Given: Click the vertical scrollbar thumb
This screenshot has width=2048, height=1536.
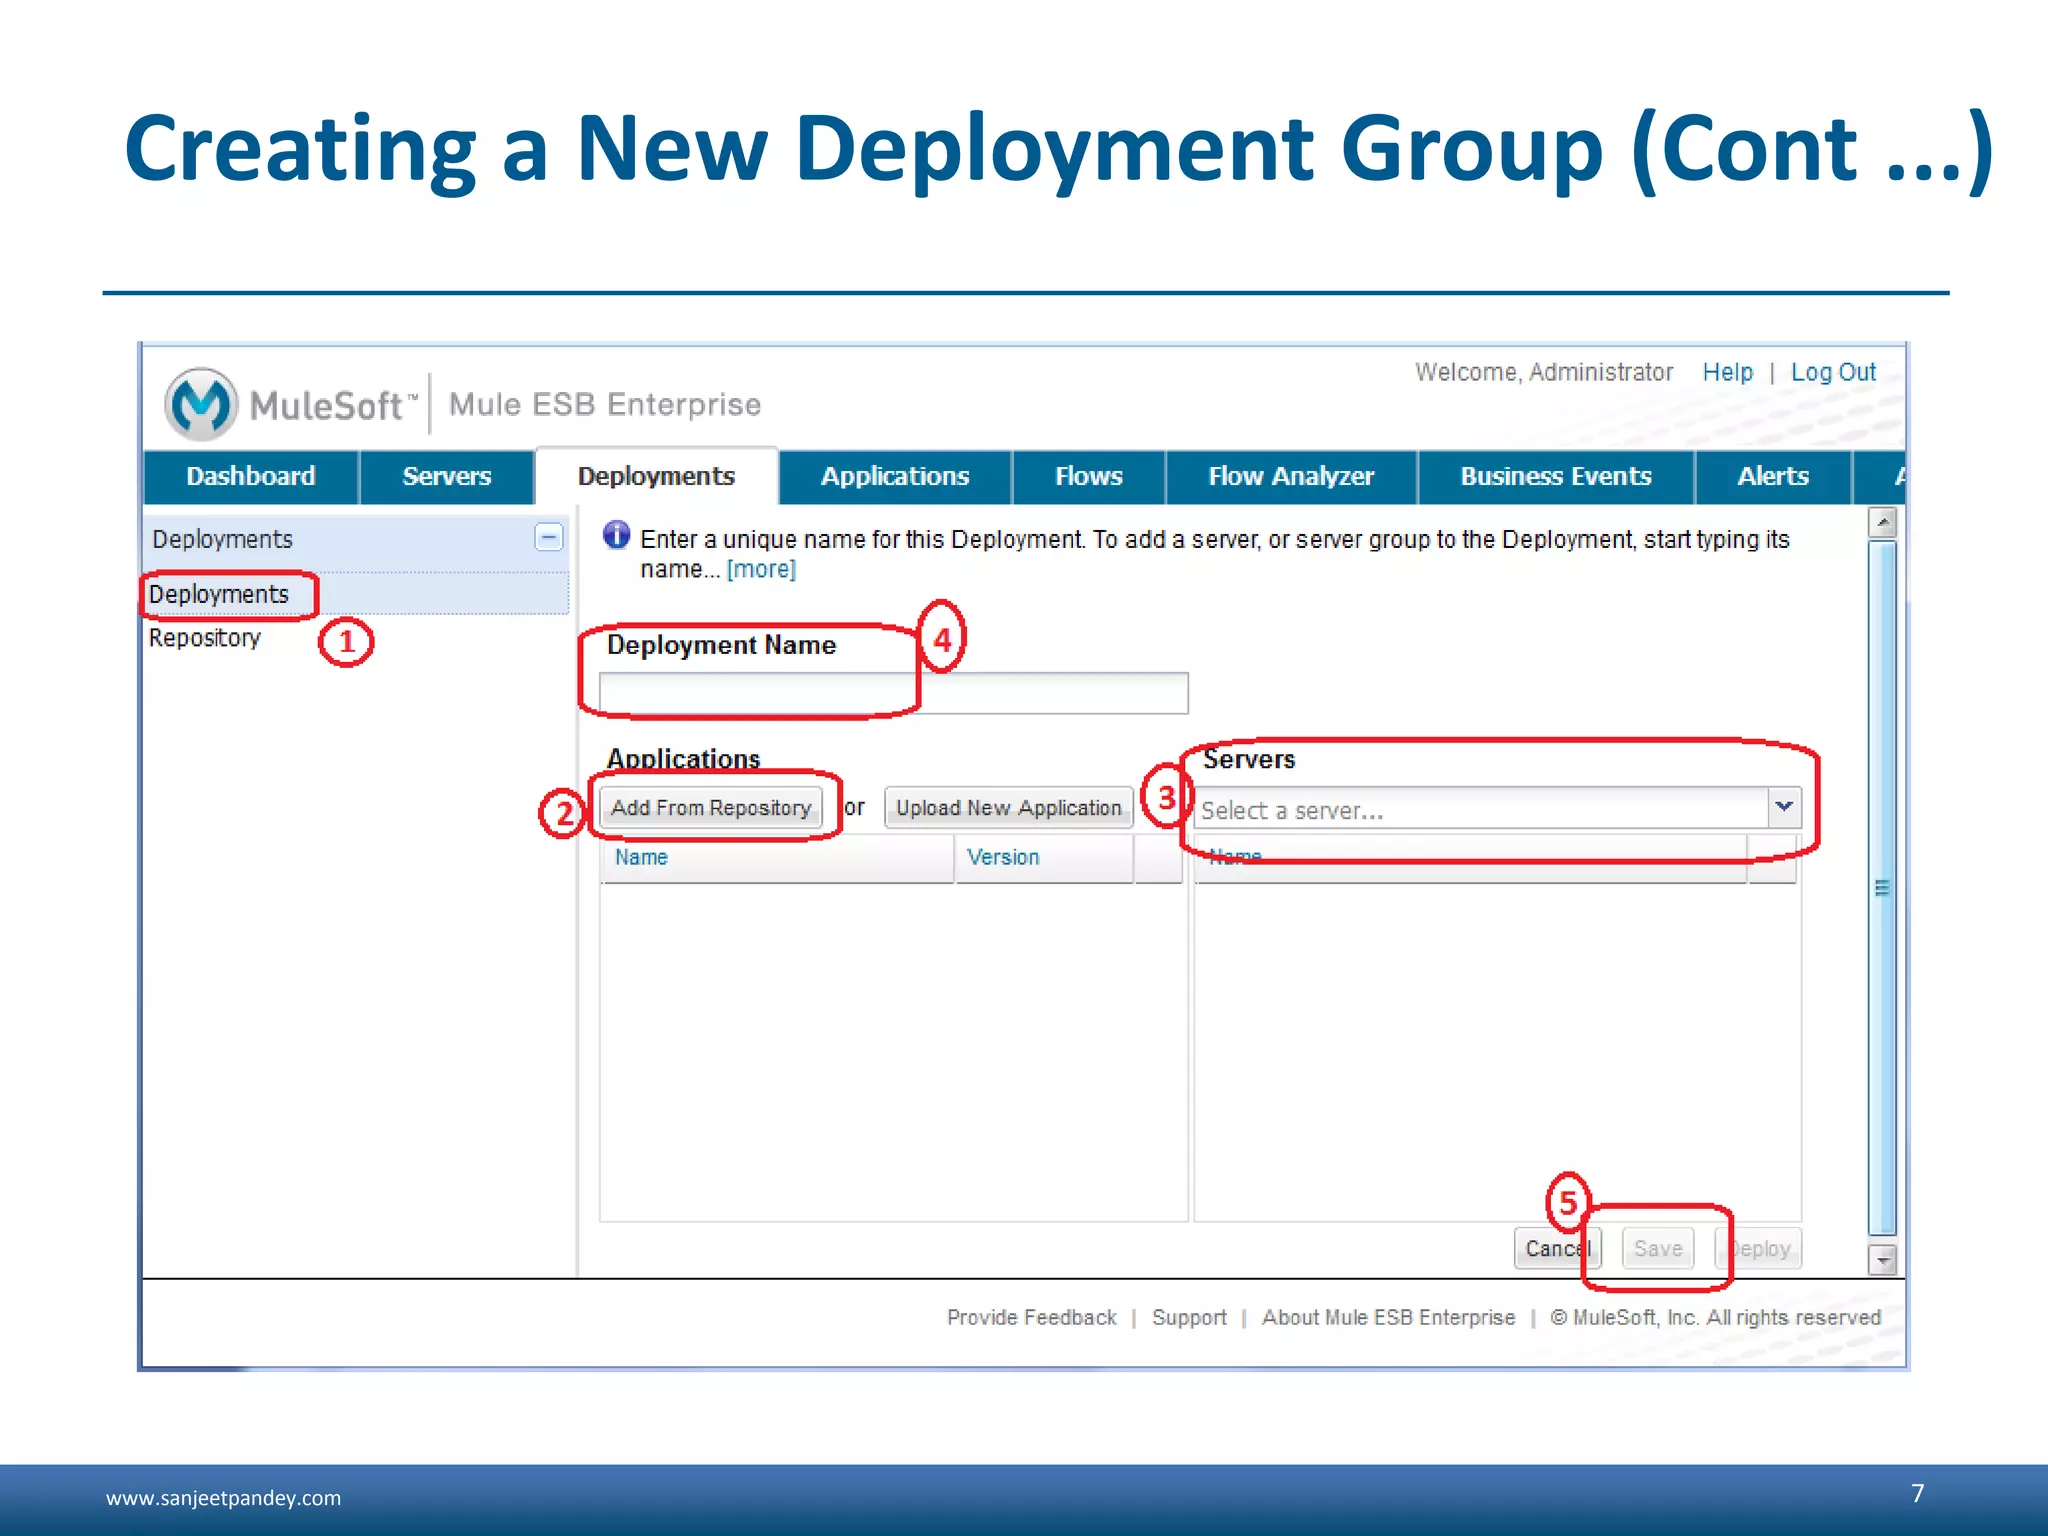Looking at the screenshot, I should point(1882,888).
